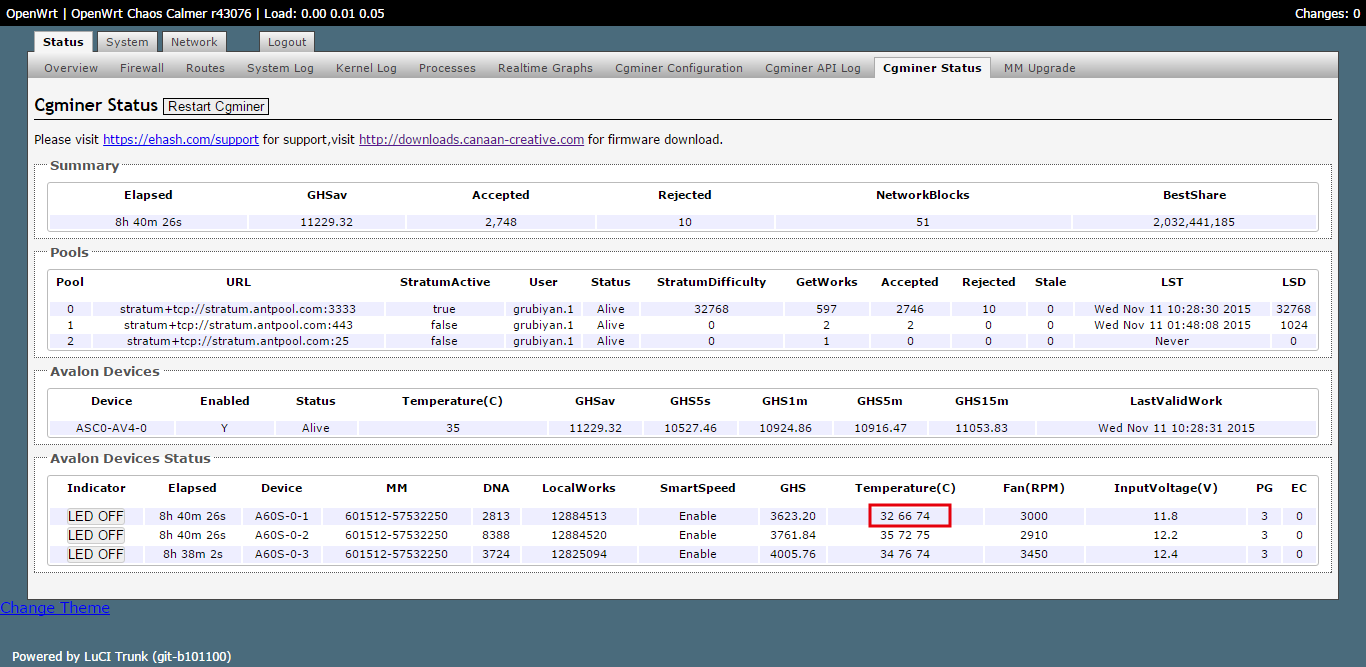This screenshot has height=667, width=1366.
Task: Click GHS value 3623.20
Action: point(793,516)
